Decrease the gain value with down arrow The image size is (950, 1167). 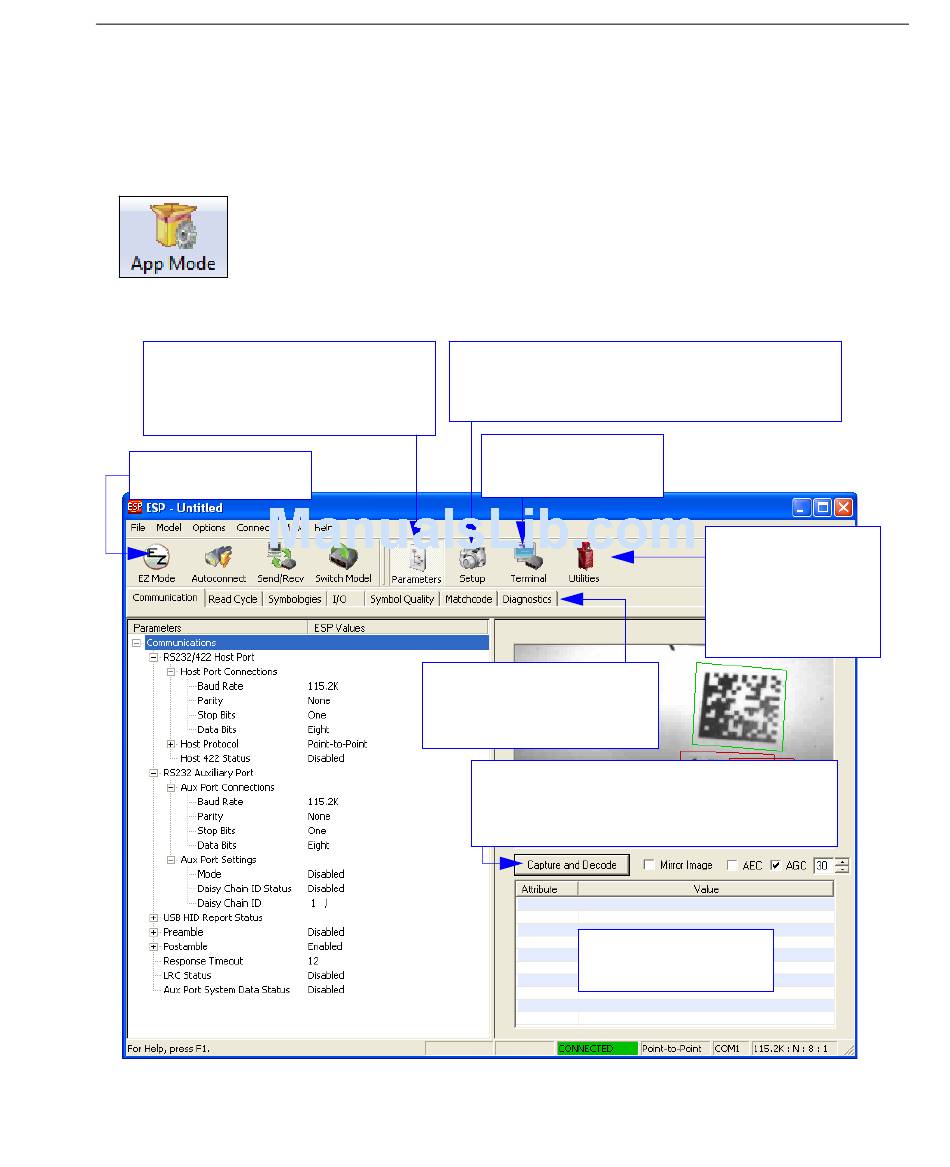[842, 869]
